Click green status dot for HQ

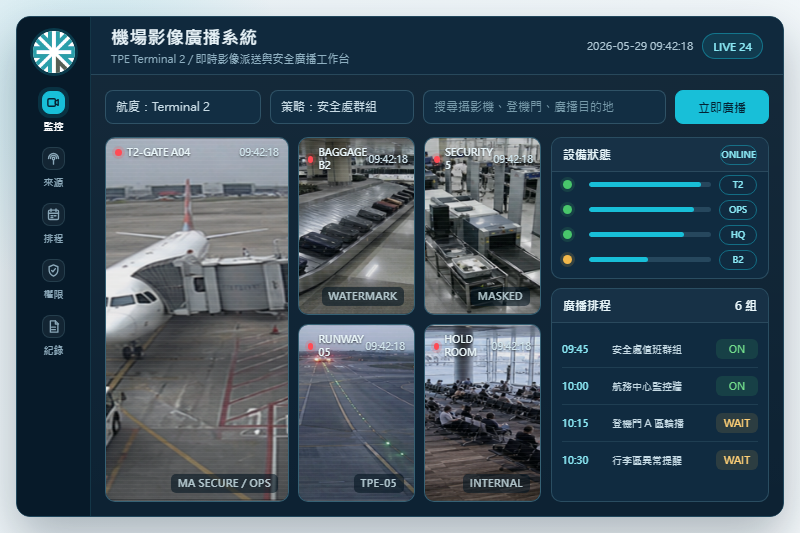(x=567, y=235)
